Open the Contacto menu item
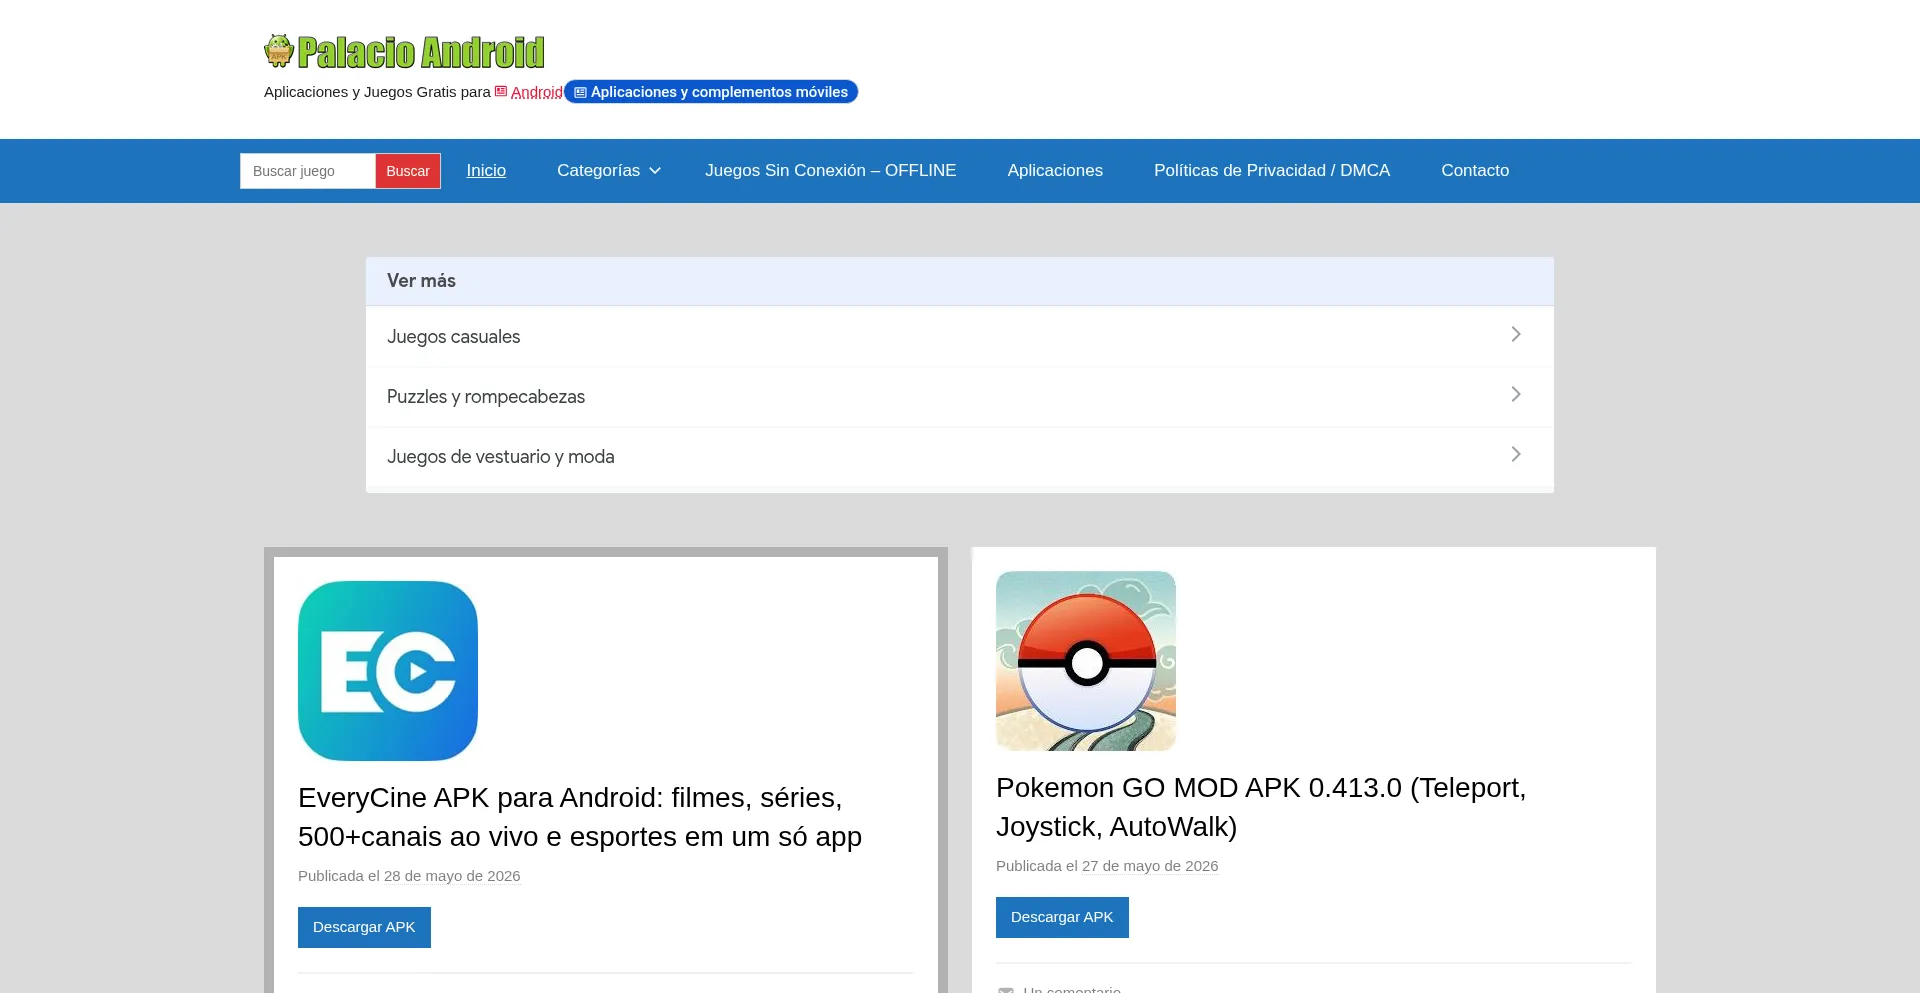Screen dimensions: 1920x993 click(x=1475, y=171)
